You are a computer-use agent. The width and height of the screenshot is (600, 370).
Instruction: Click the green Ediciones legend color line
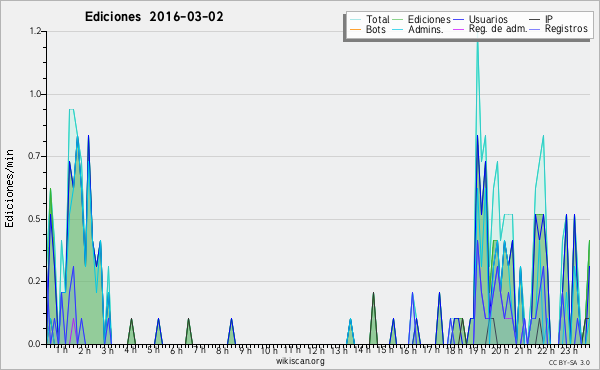[x=398, y=19]
